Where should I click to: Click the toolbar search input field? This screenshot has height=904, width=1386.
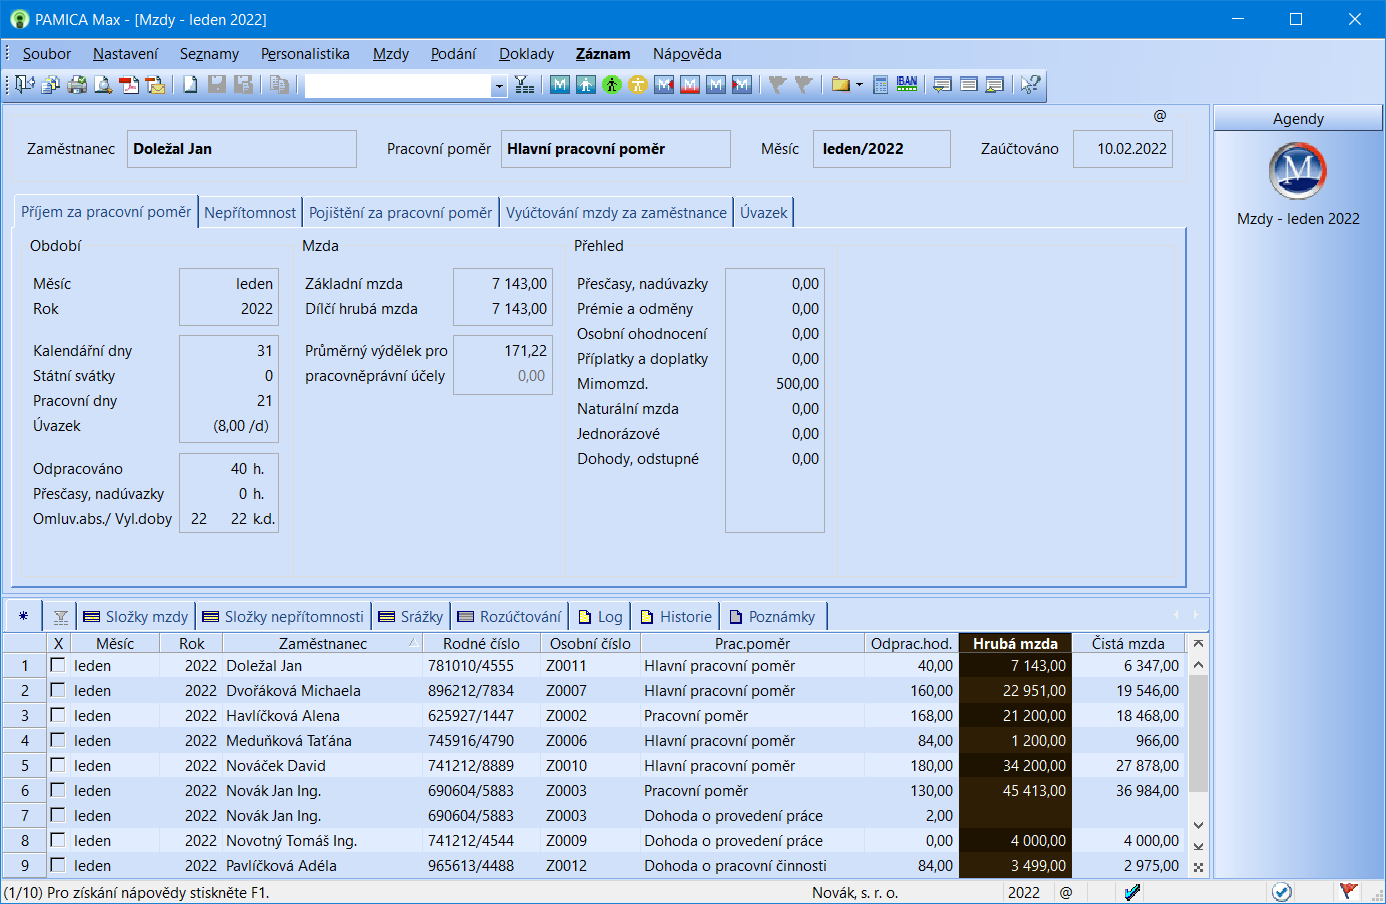pos(398,86)
